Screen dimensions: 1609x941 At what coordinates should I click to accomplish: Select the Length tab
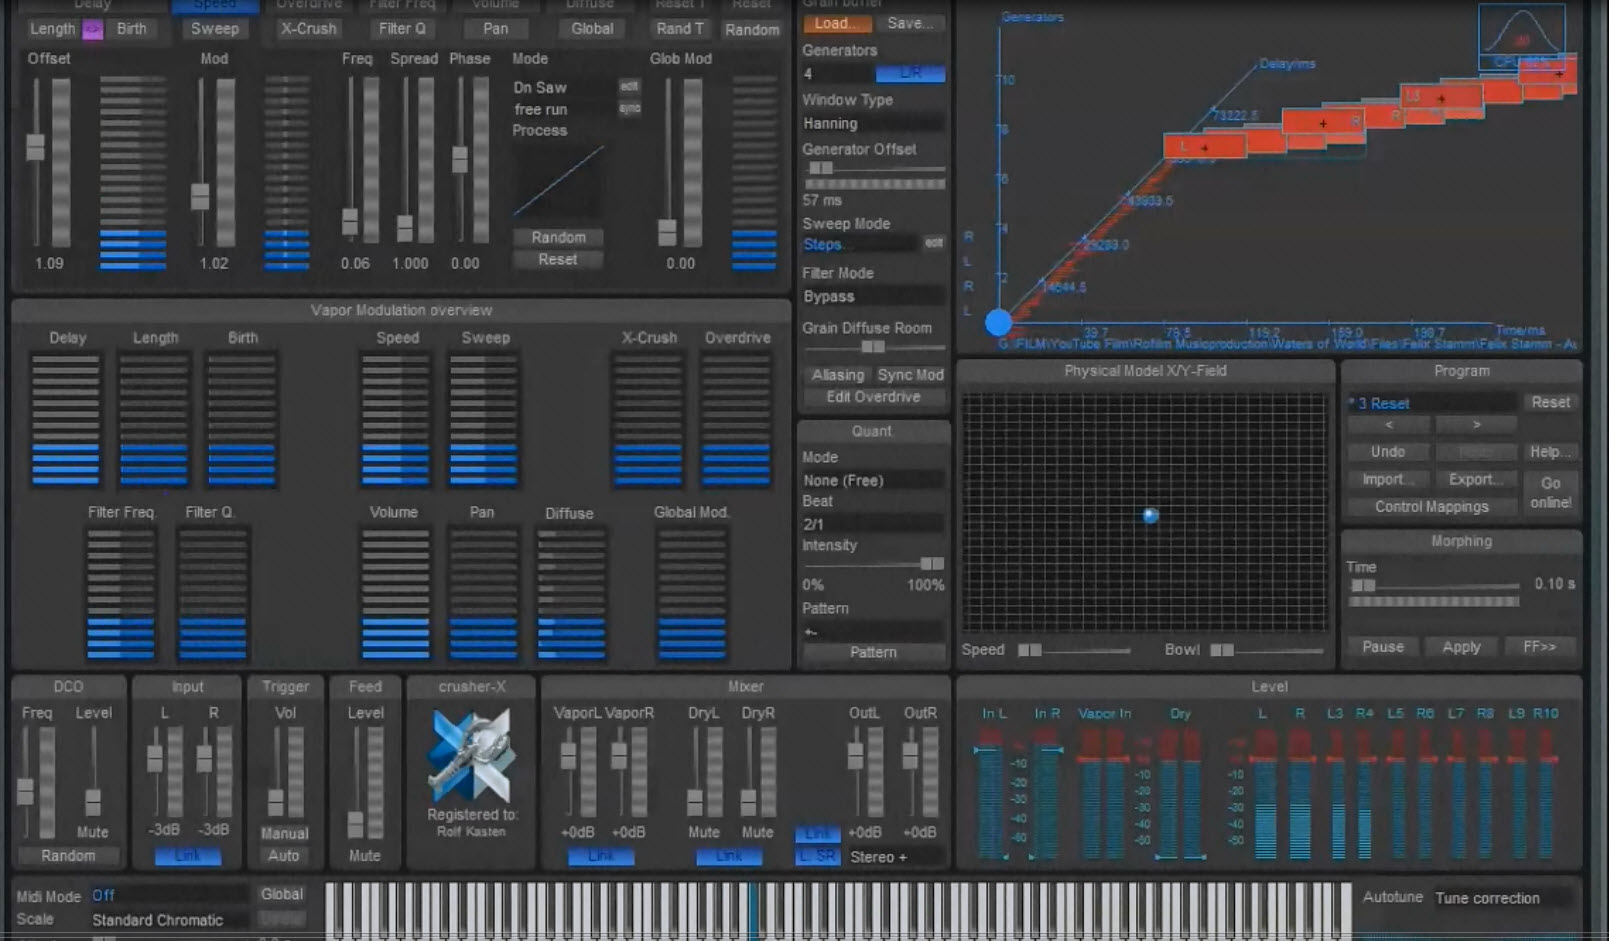click(x=52, y=29)
